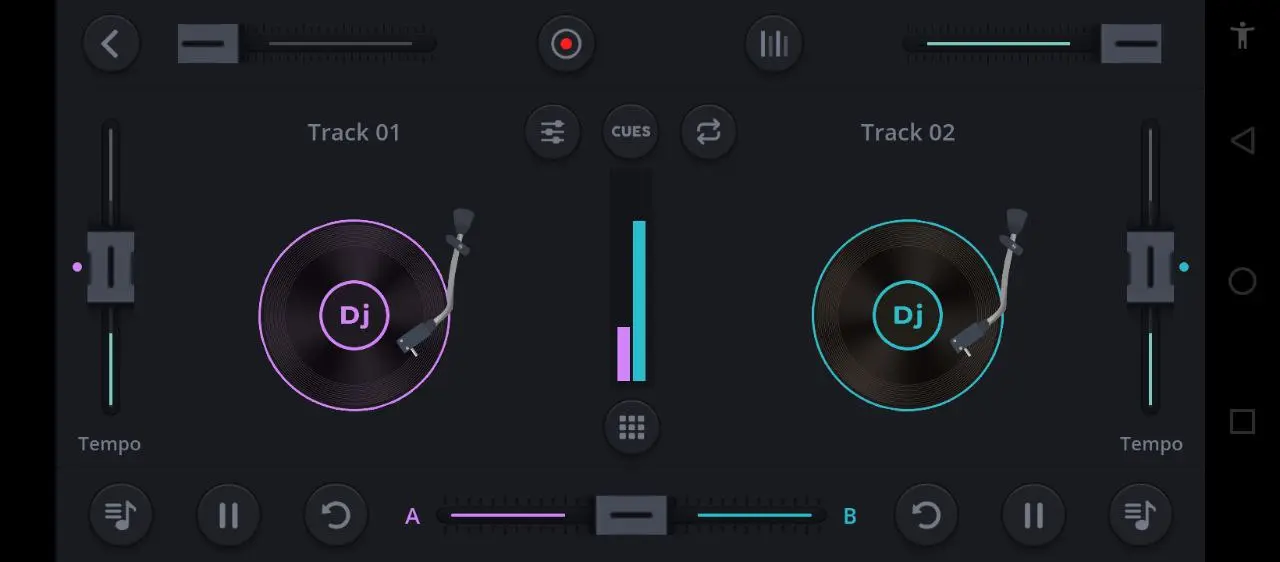Image resolution: width=1280 pixels, height=562 pixels.
Task: Click the top-right volume slider handle
Action: click(x=1131, y=44)
